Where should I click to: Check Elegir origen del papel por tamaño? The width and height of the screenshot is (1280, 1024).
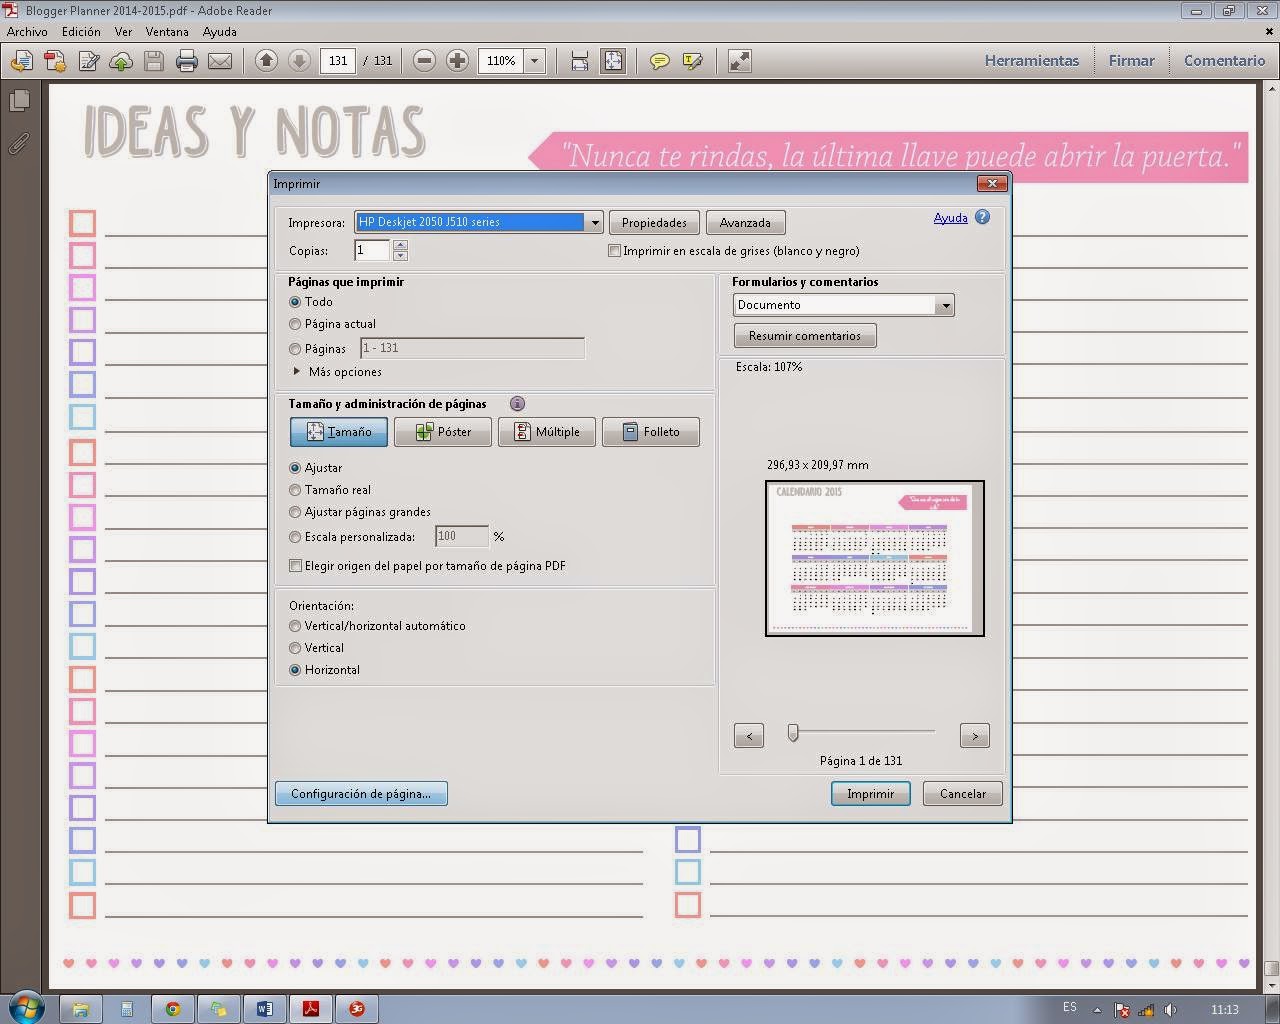point(295,566)
